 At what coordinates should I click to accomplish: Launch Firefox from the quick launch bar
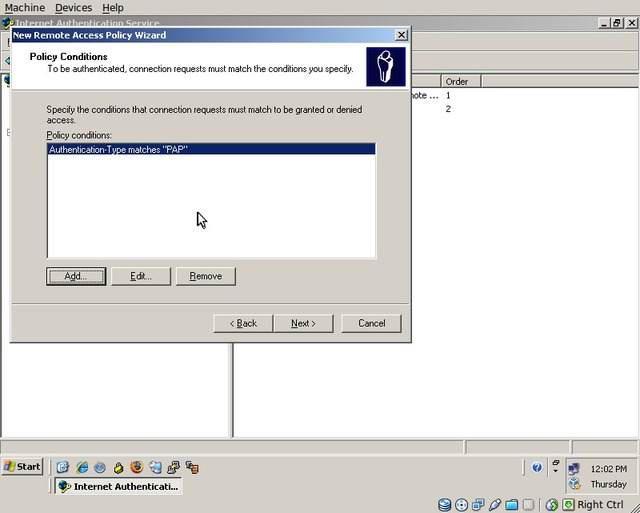pyautogui.click(x=137, y=467)
